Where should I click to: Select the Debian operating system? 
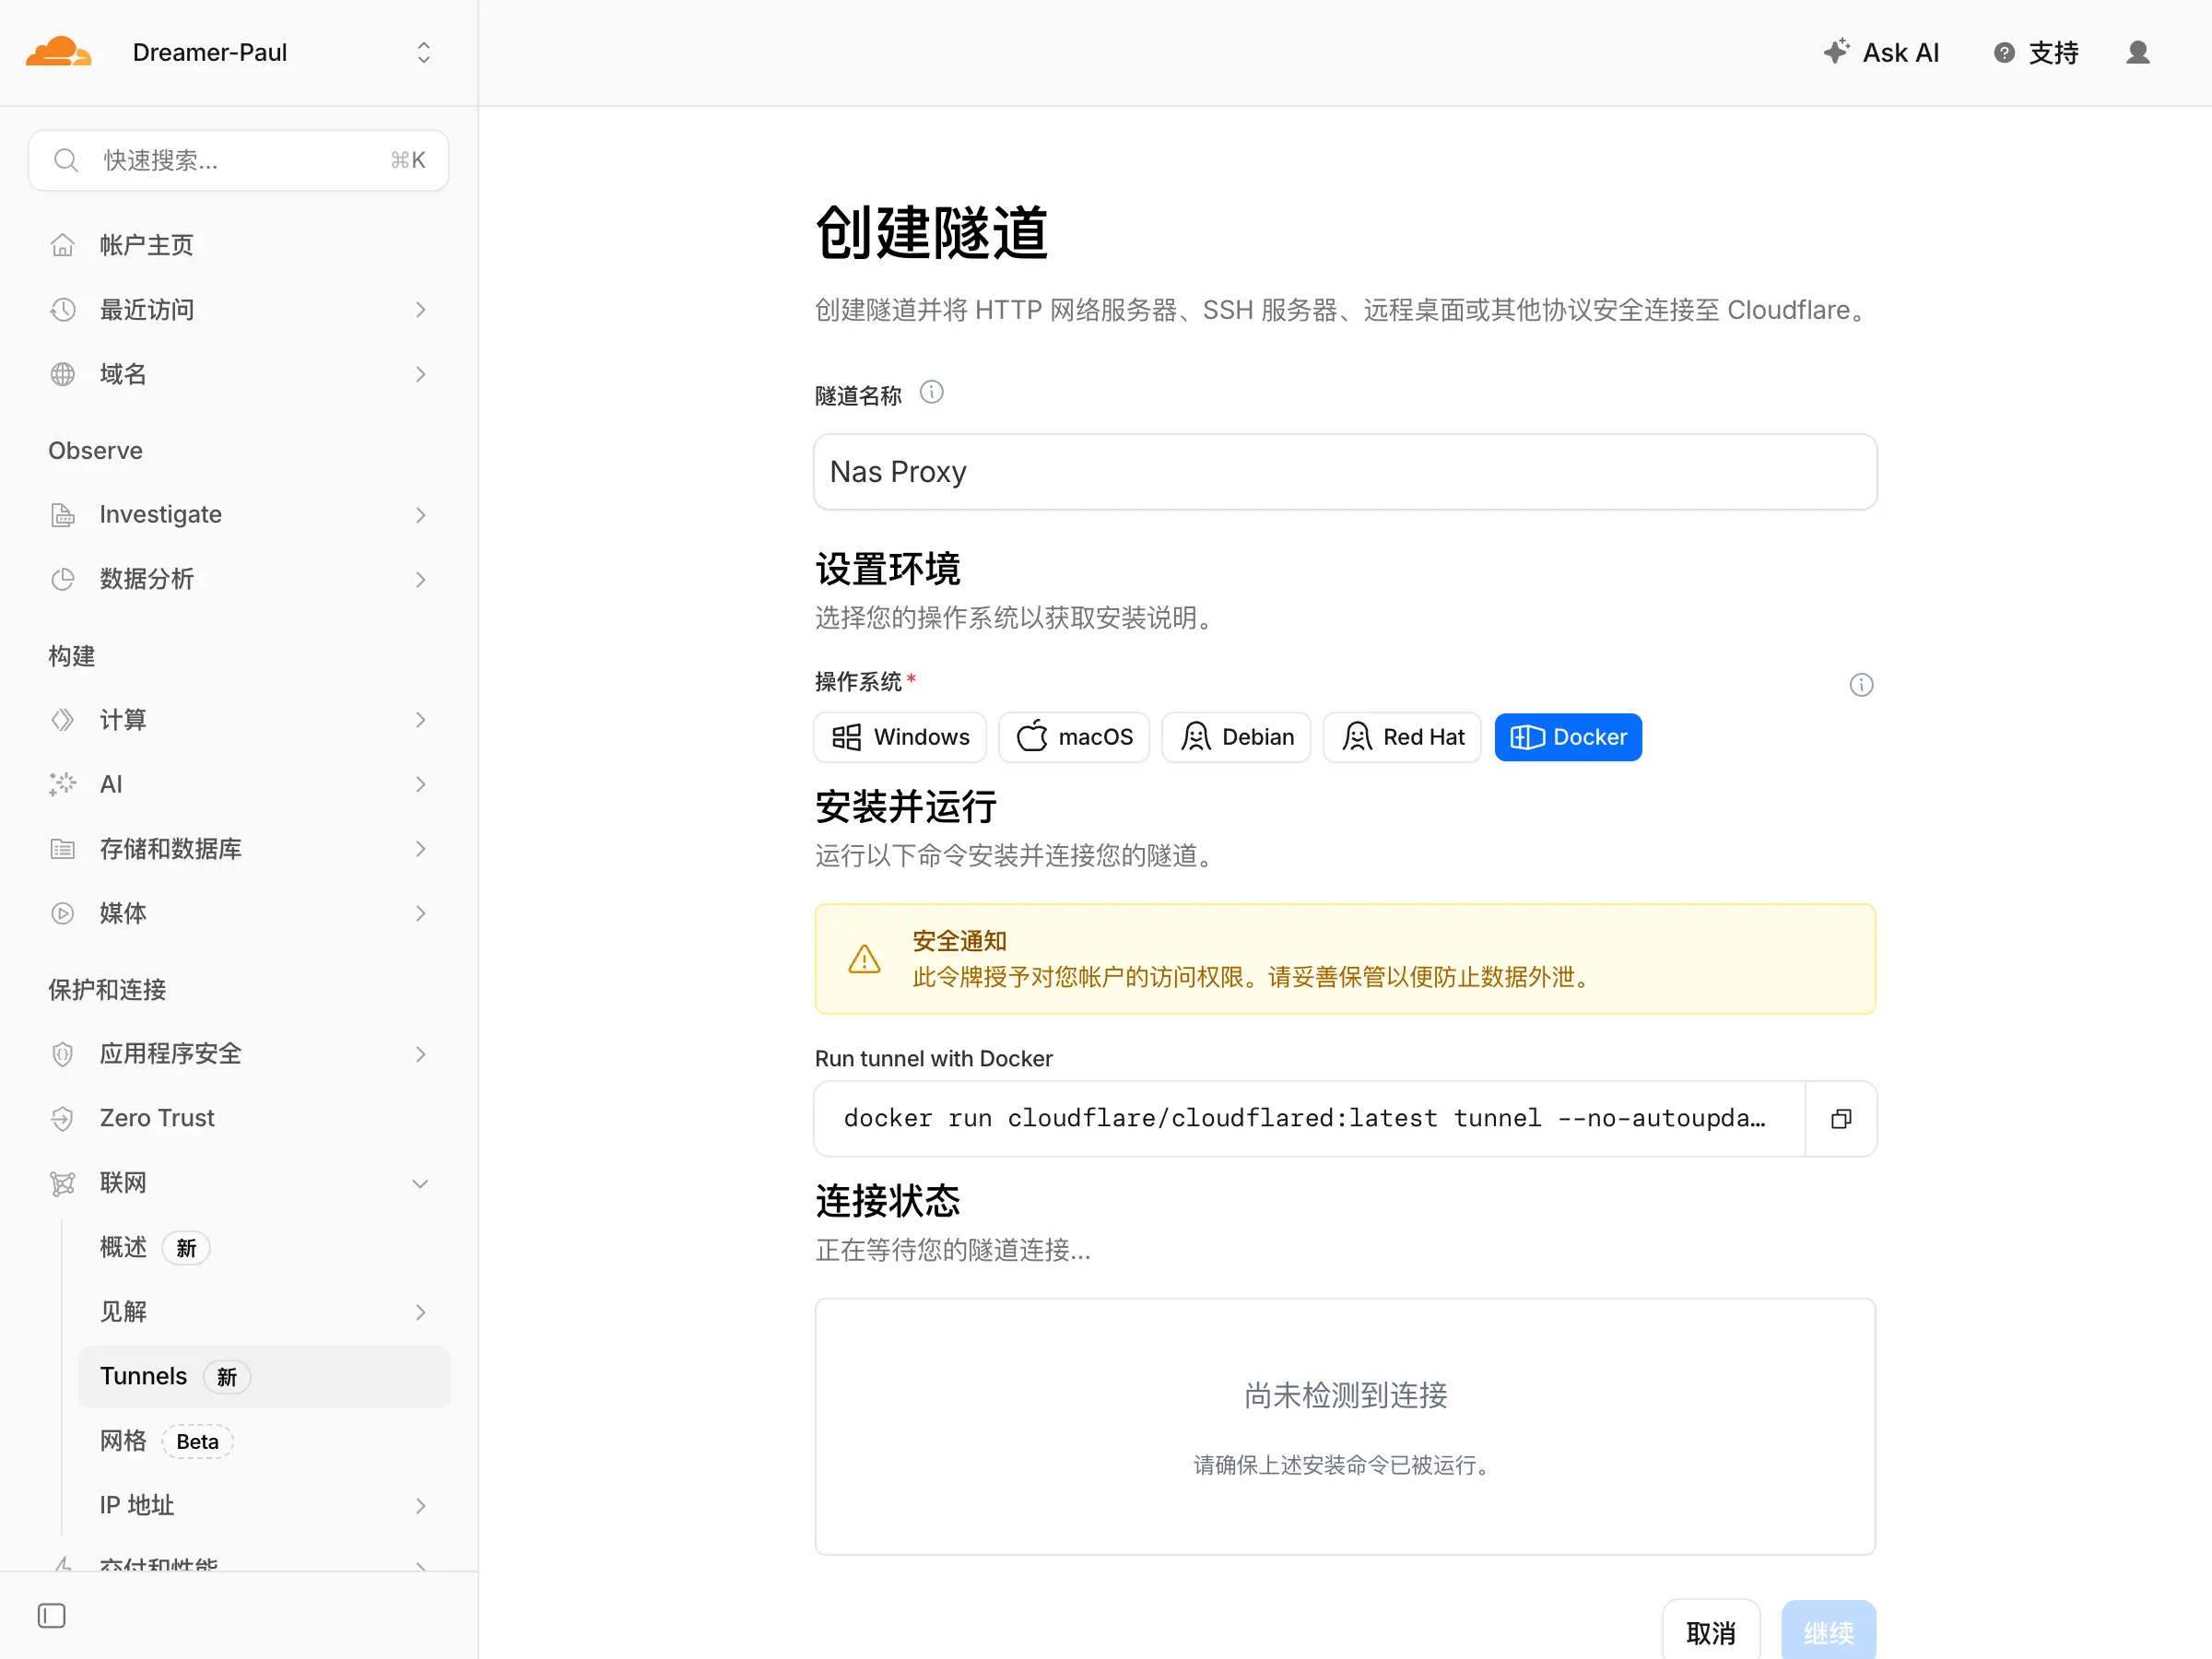[x=1236, y=737]
